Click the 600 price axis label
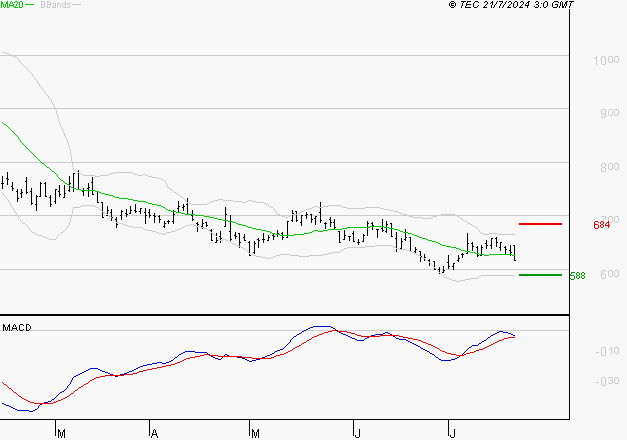 (610, 274)
